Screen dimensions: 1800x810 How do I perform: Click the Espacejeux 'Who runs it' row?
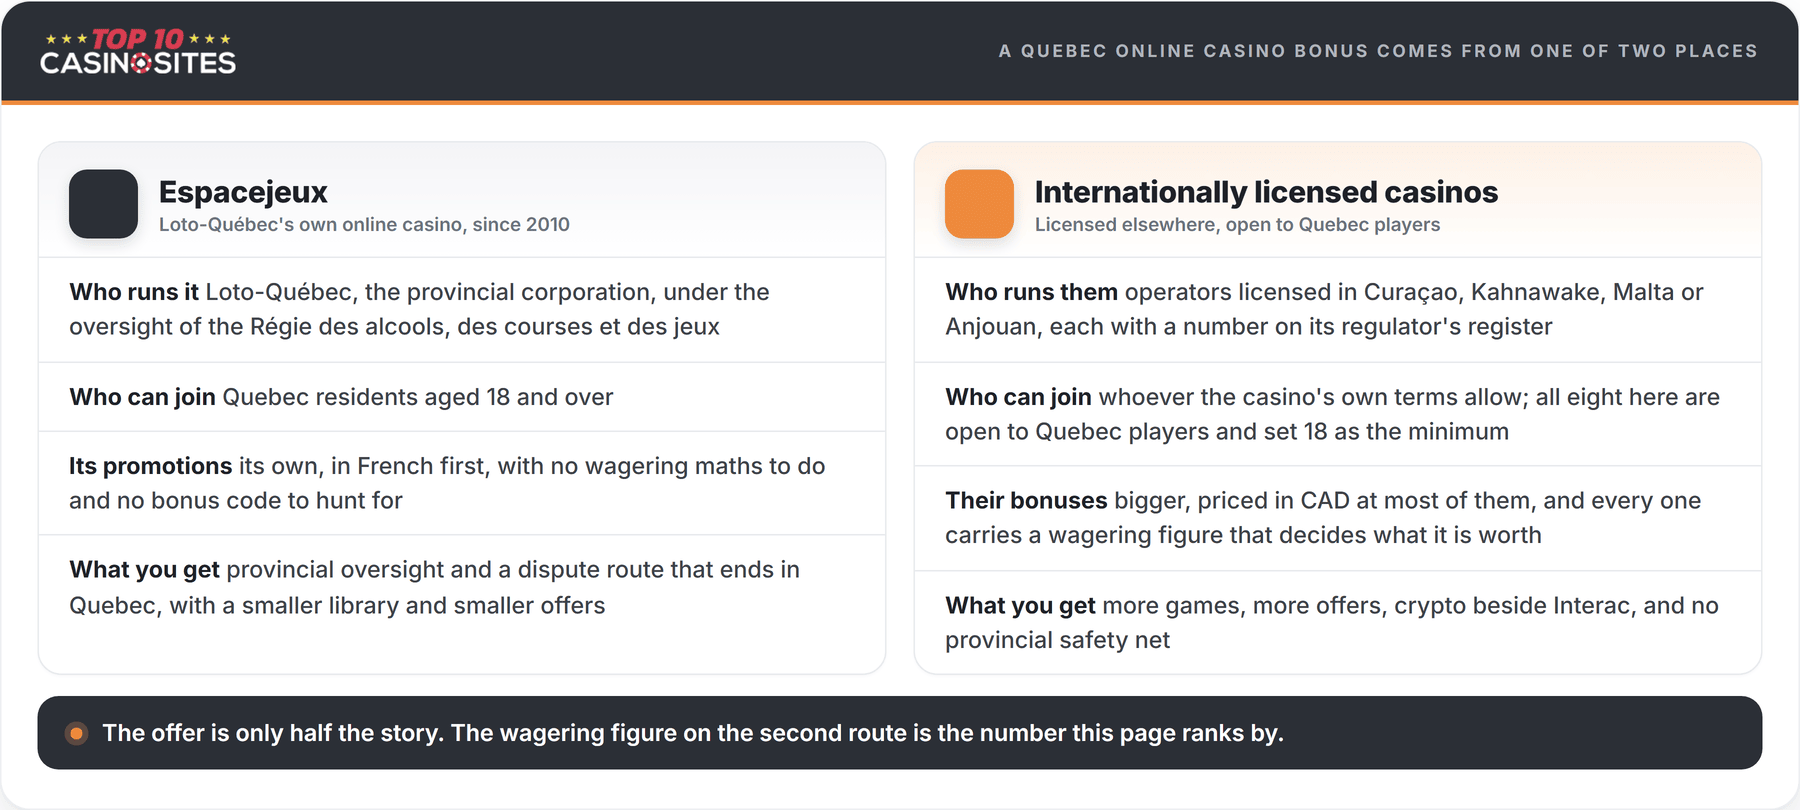click(462, 309)
